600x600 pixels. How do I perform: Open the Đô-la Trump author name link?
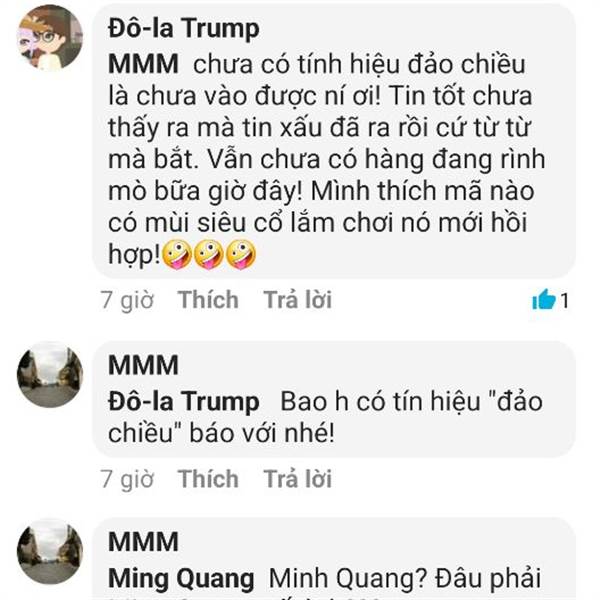[184, 29]
